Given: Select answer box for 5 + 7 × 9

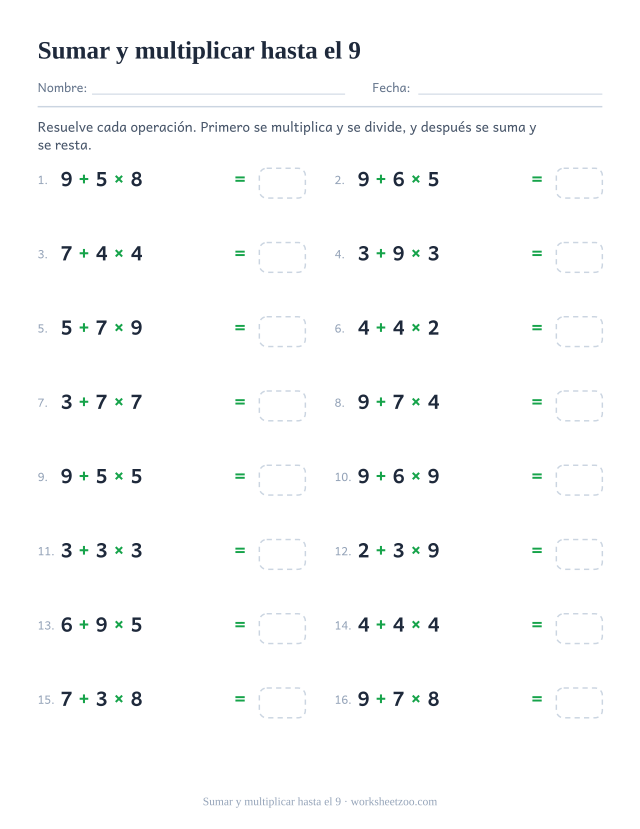Looking at the screenshot, I should [x=282, y=331].
